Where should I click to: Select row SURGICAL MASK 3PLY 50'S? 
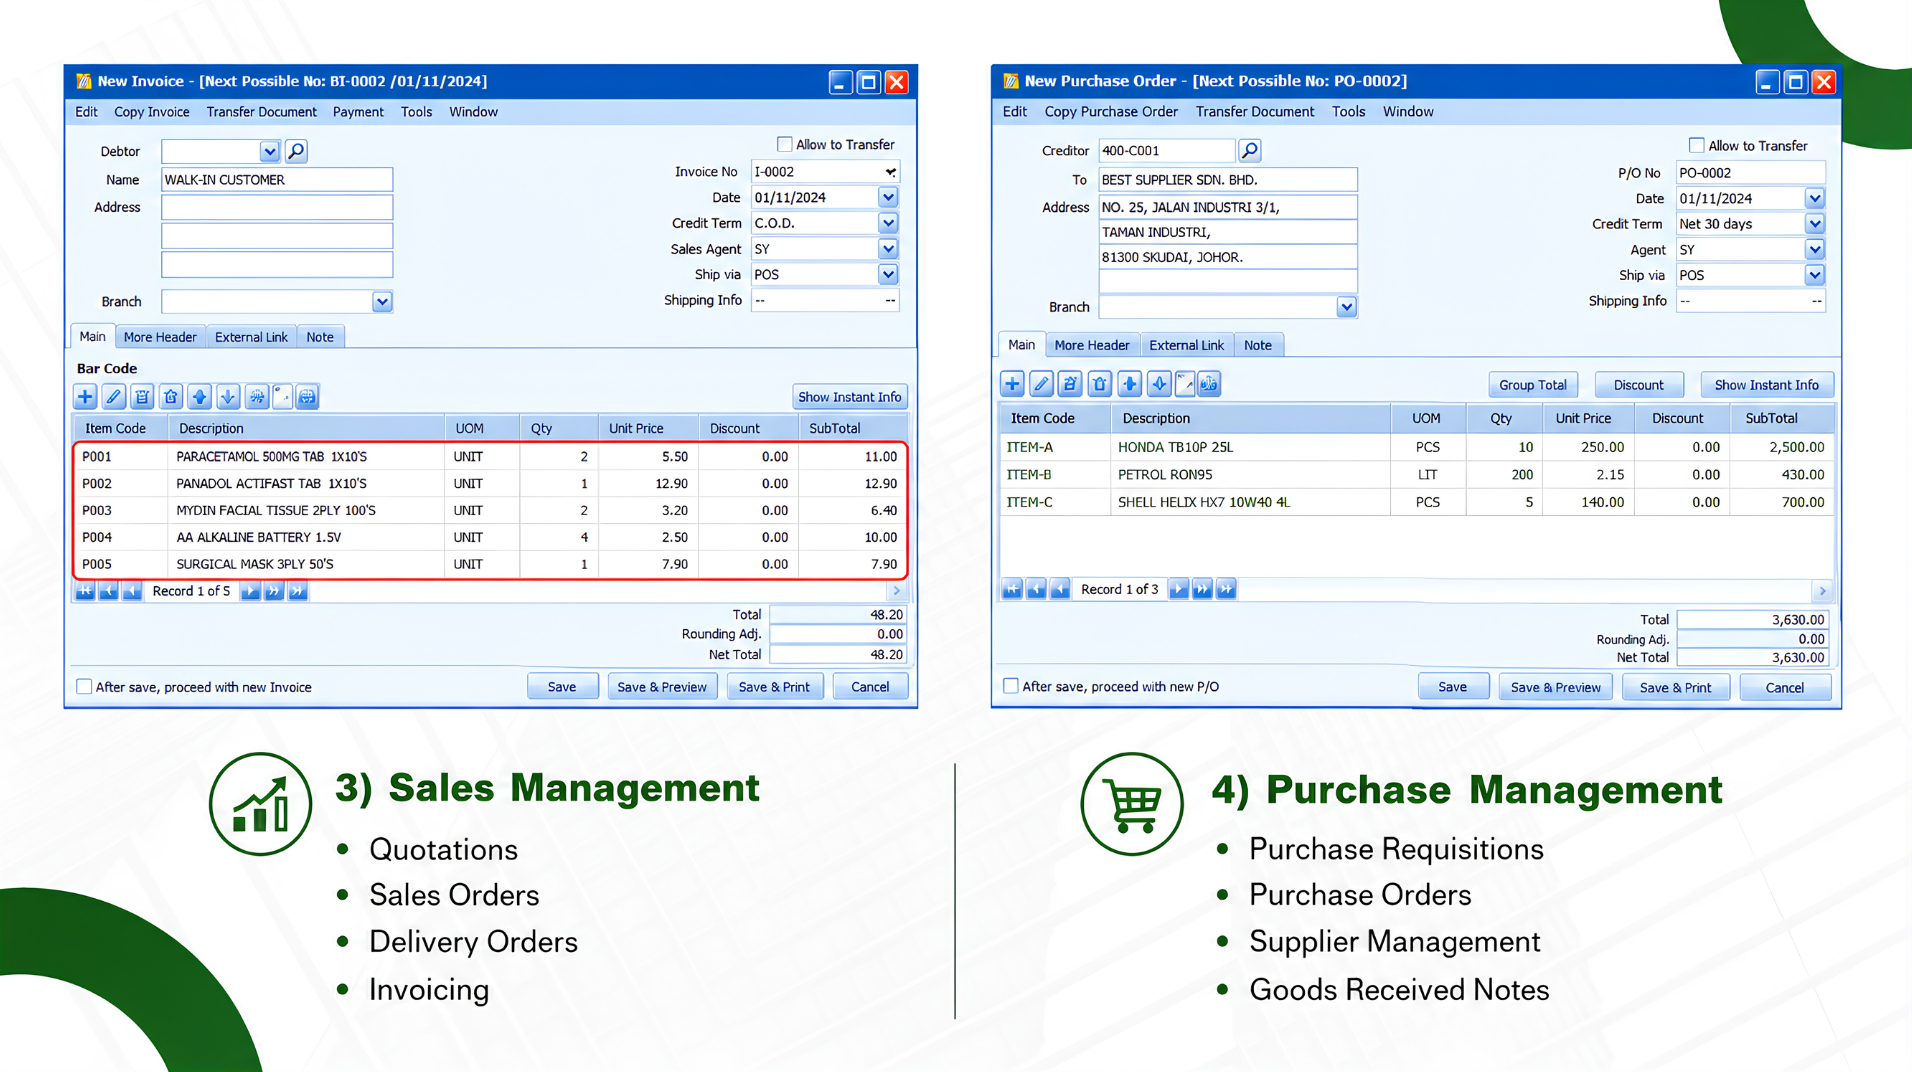point(490,564)
